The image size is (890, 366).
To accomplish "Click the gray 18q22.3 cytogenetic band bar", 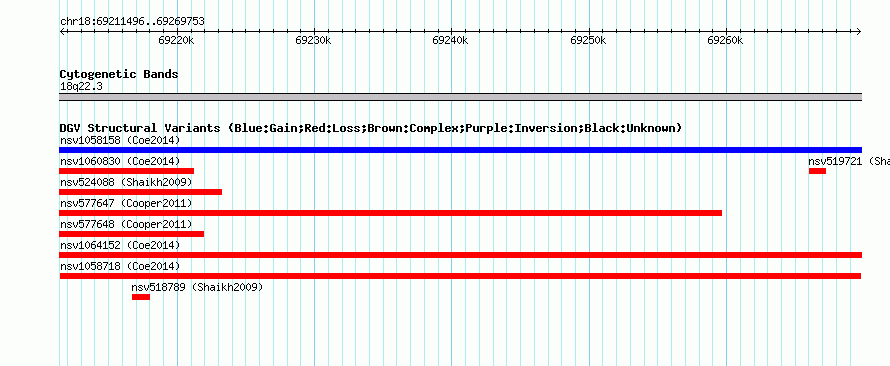I will click(460, 97).
